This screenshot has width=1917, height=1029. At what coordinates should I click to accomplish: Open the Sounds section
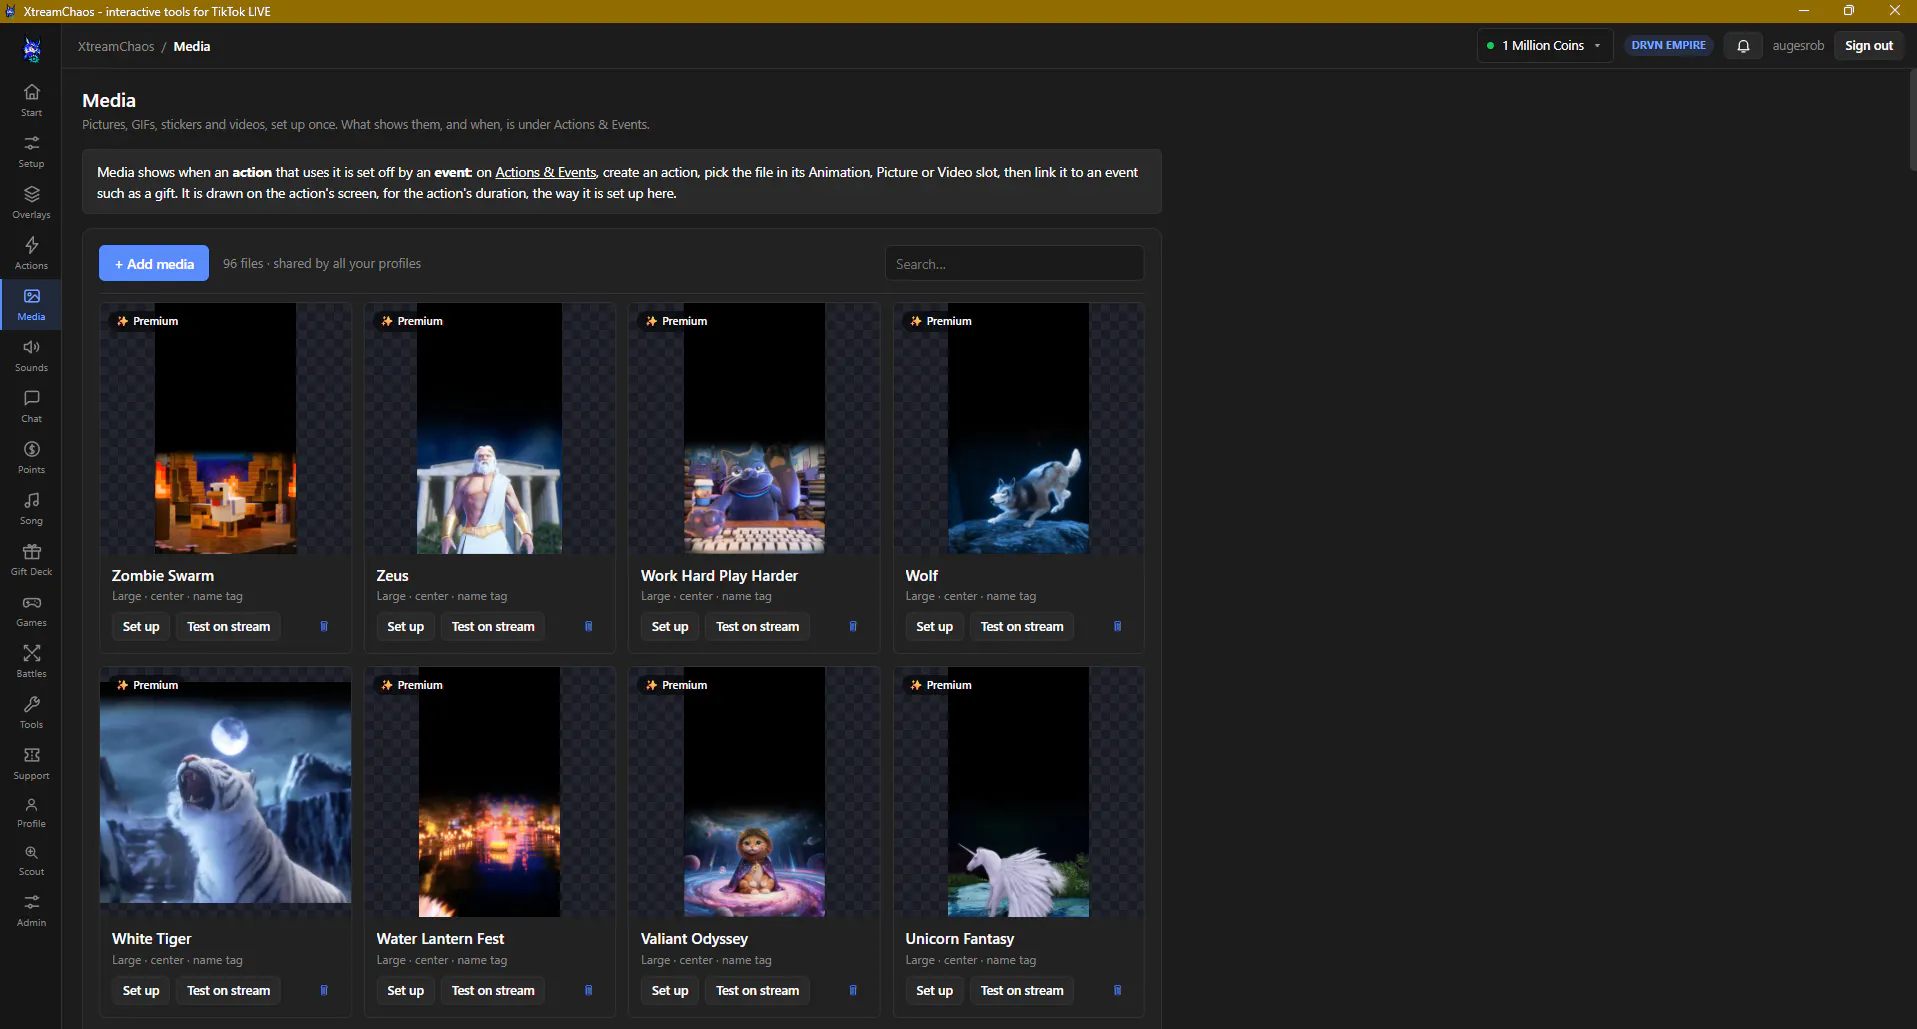(x=31, y=355)
